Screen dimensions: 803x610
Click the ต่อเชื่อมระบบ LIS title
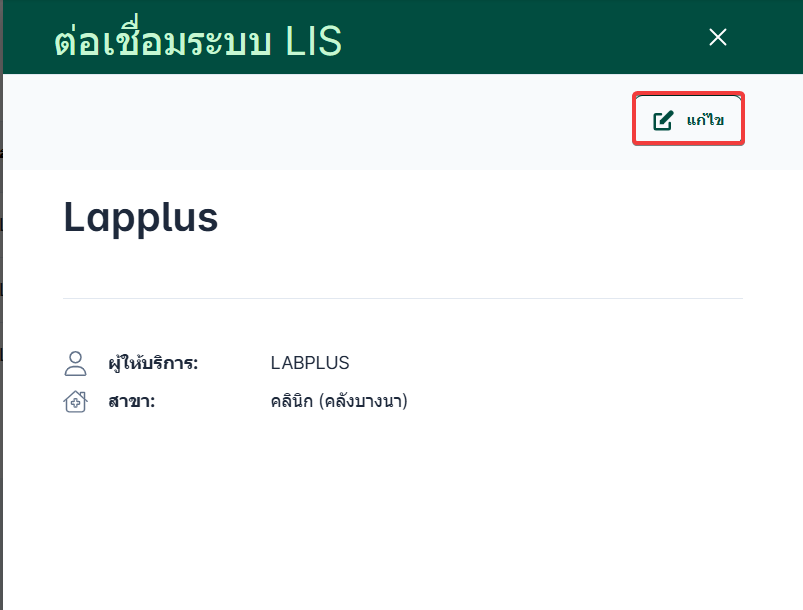click(x=197, y=41)
